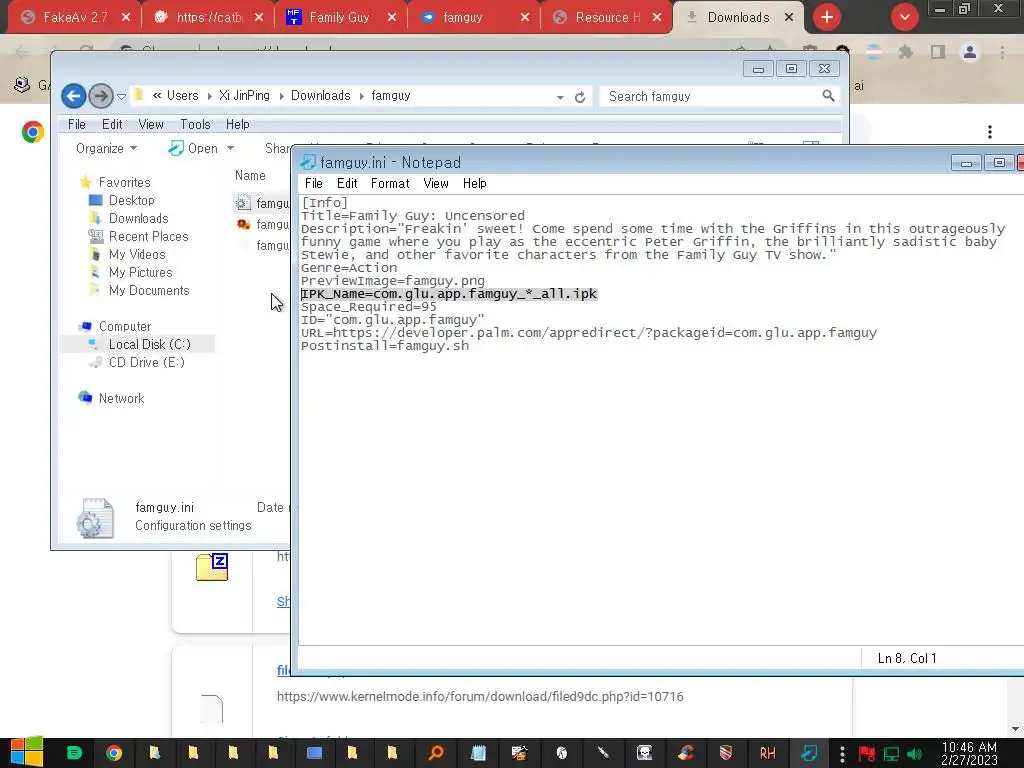Viewport: 1024px width, 768px height.
Task: Open the Organize dropdown
Action: [106, 148]
